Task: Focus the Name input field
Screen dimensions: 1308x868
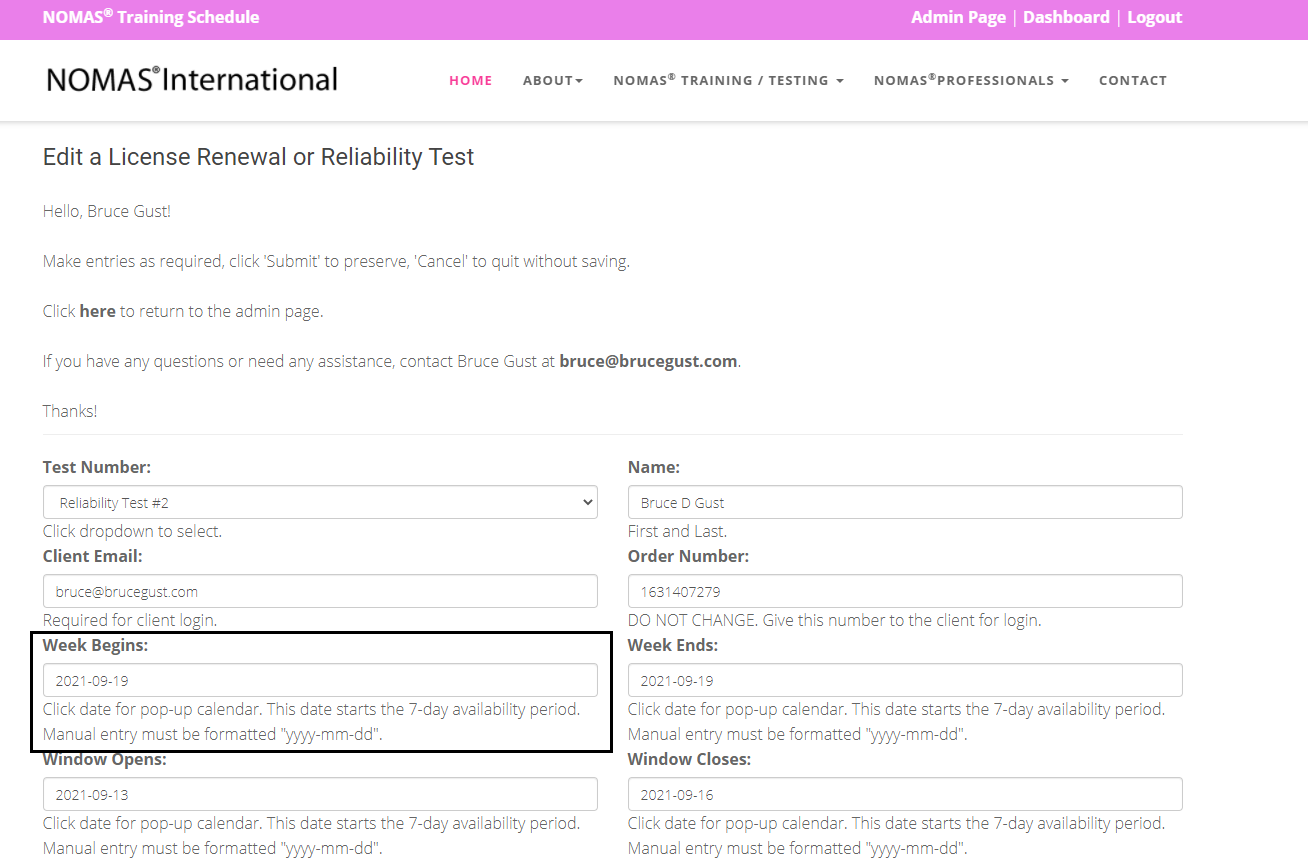Action: pos(905,503)
